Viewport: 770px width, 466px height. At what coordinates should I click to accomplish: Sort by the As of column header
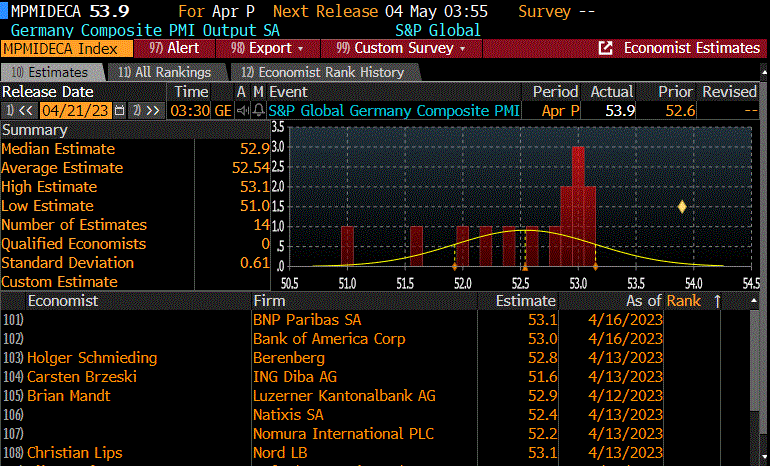pyautogui.click(x=644, y=301)
